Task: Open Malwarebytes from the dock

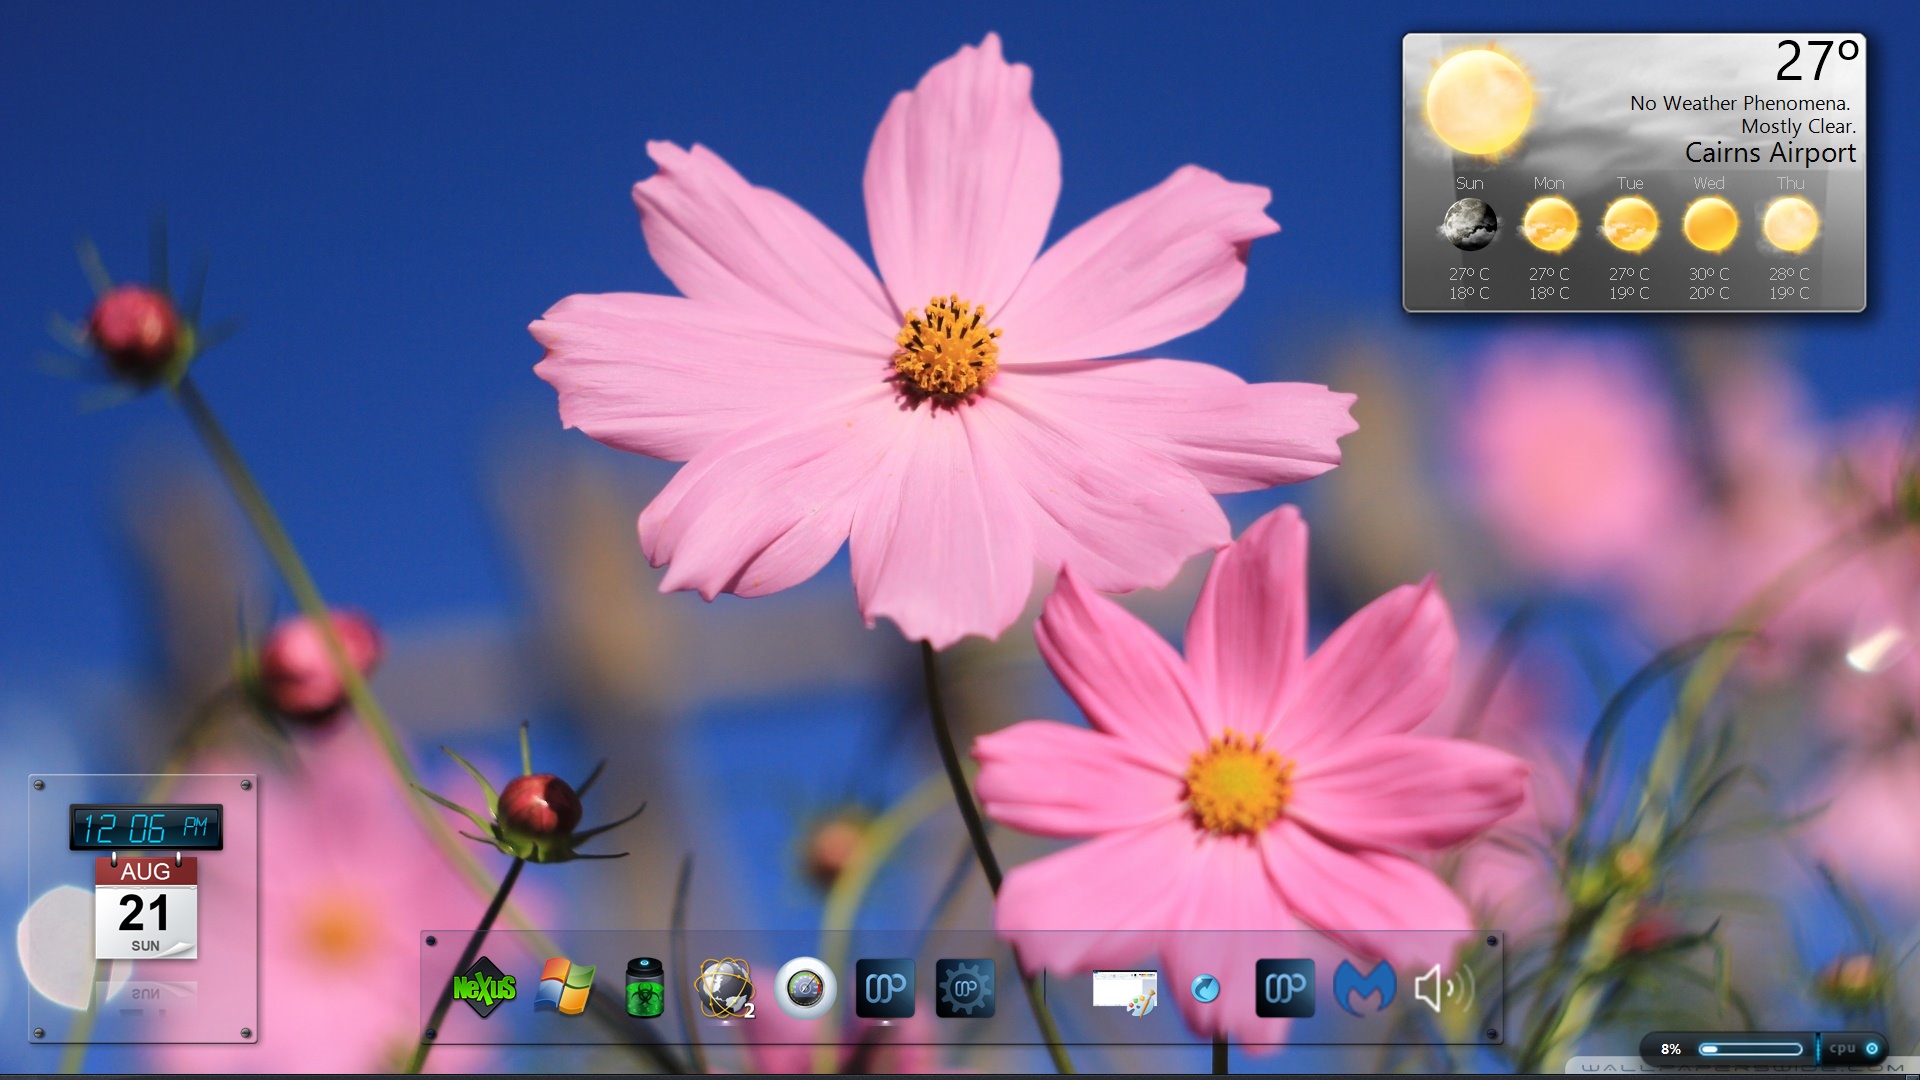Action: pyautogui.click(x=1364, y=988)
